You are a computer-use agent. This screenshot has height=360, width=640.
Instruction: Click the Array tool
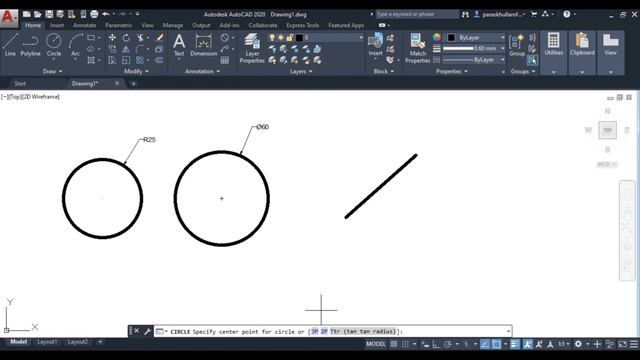pyautogui.click(x=140, y=60)
